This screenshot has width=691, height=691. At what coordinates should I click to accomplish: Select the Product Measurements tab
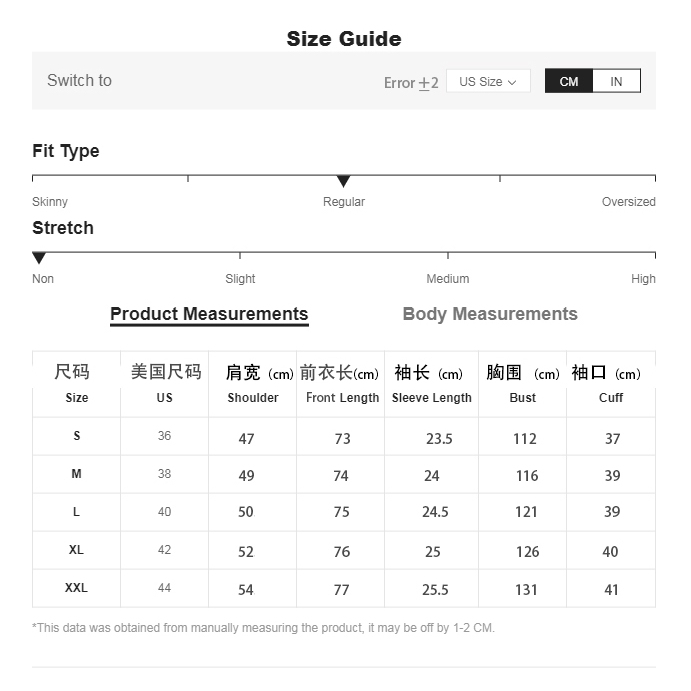tap(209, 314)
